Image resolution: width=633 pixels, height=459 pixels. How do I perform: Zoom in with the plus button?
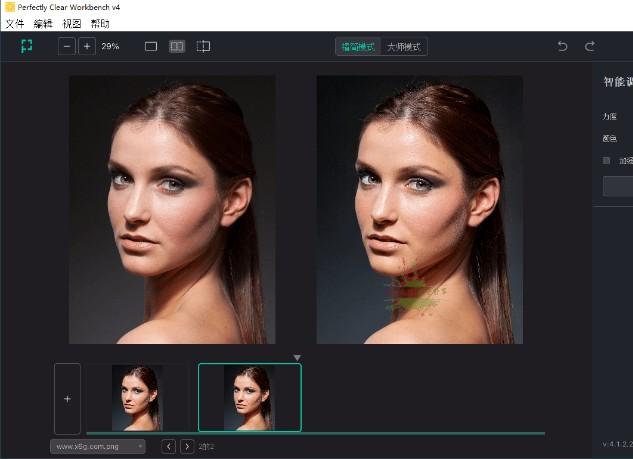[x=87, y=46]
